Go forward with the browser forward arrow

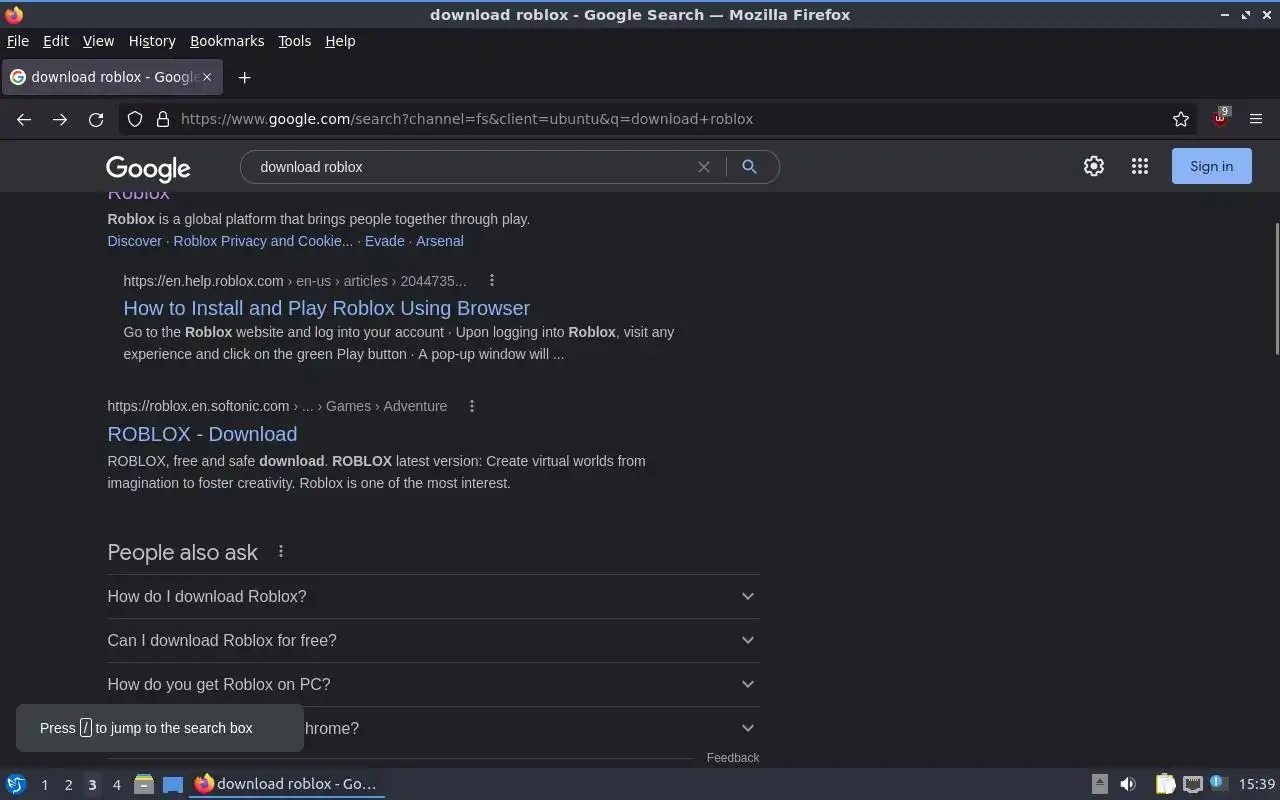tap(60, 119)
